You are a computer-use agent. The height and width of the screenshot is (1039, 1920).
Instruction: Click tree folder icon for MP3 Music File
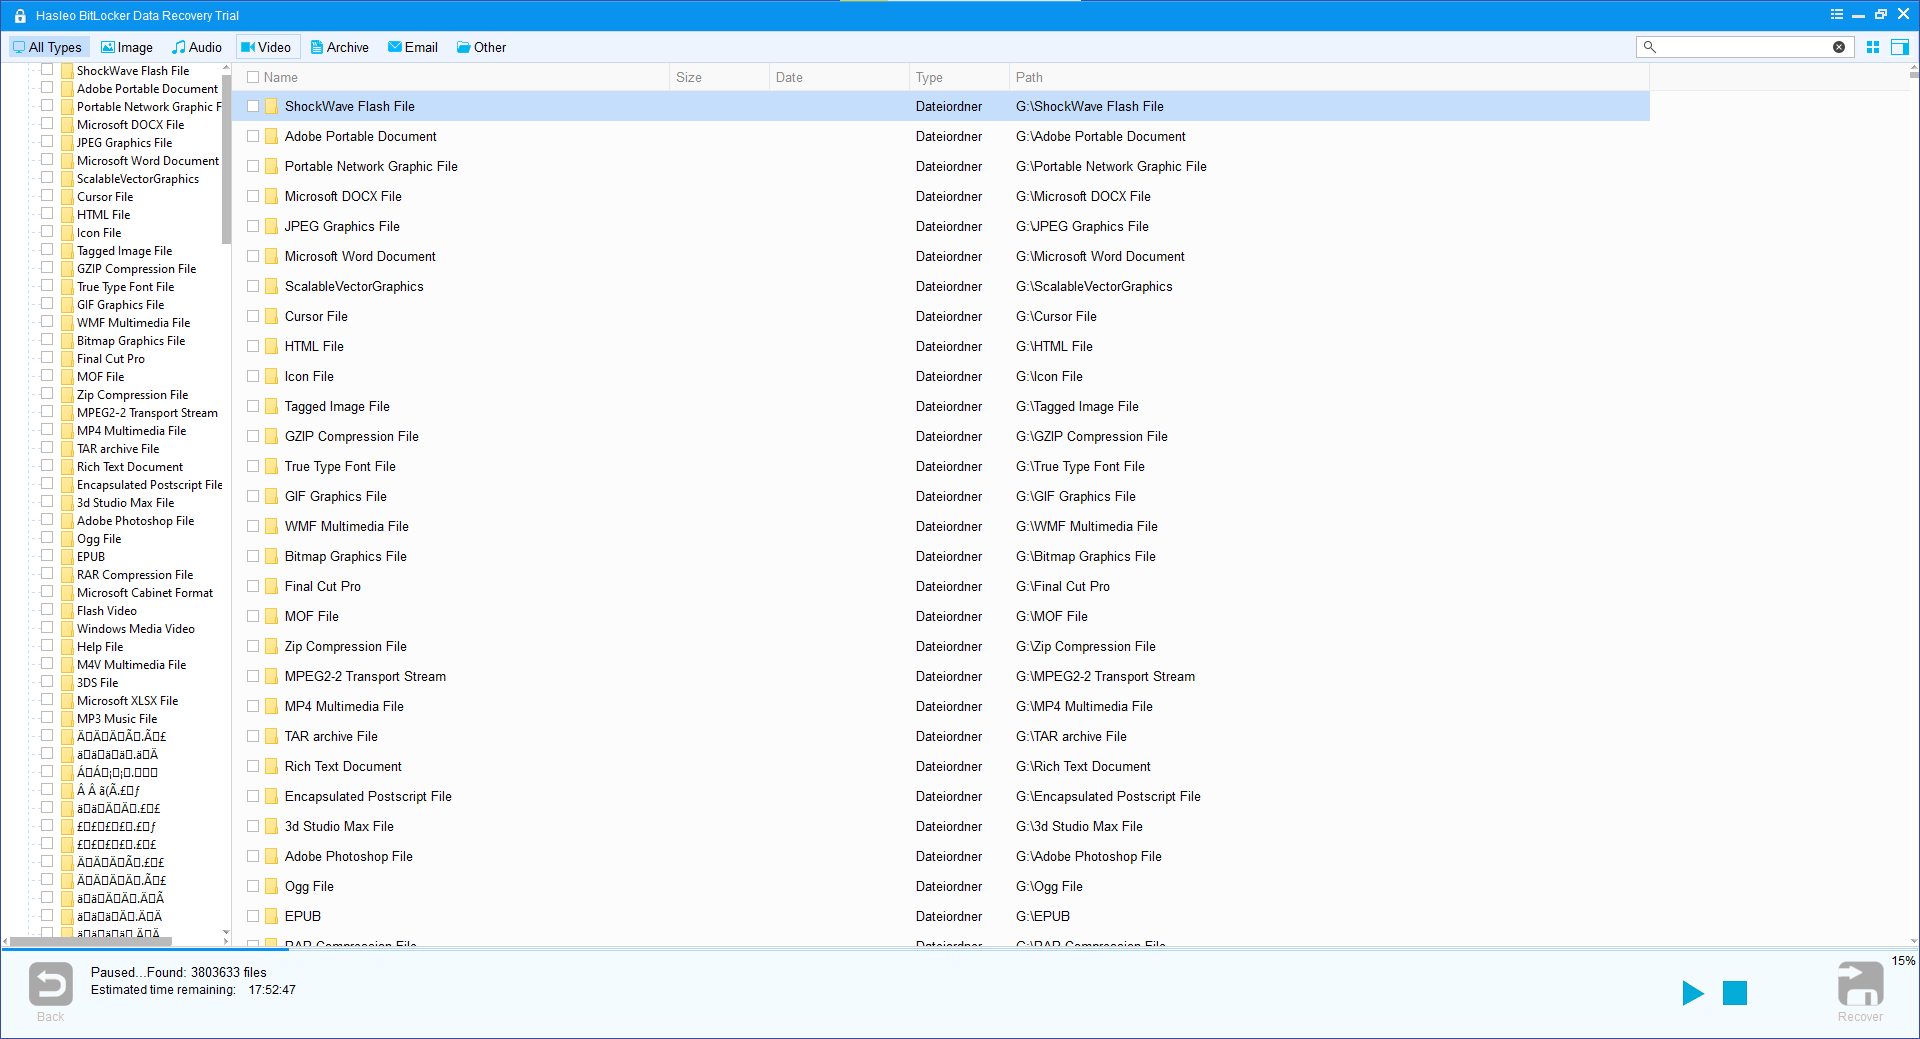click(67, 718)
